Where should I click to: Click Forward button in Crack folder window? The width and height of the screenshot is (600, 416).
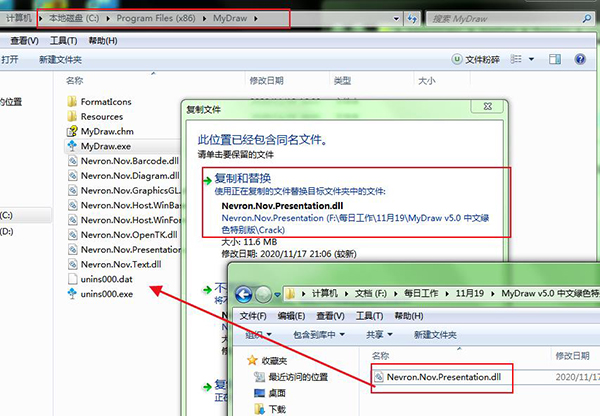click(x=263, y=294)
